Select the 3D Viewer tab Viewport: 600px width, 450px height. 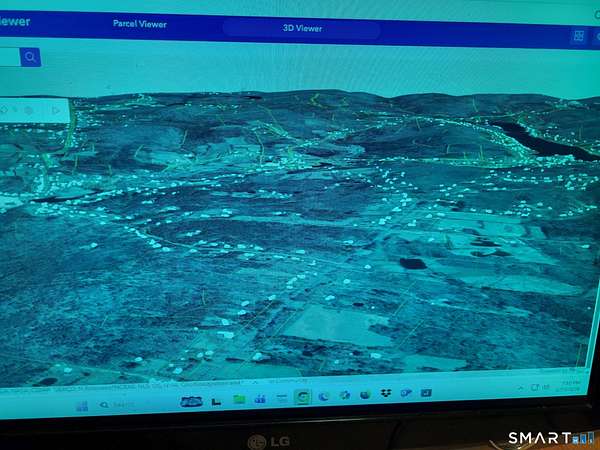point(302,28)
